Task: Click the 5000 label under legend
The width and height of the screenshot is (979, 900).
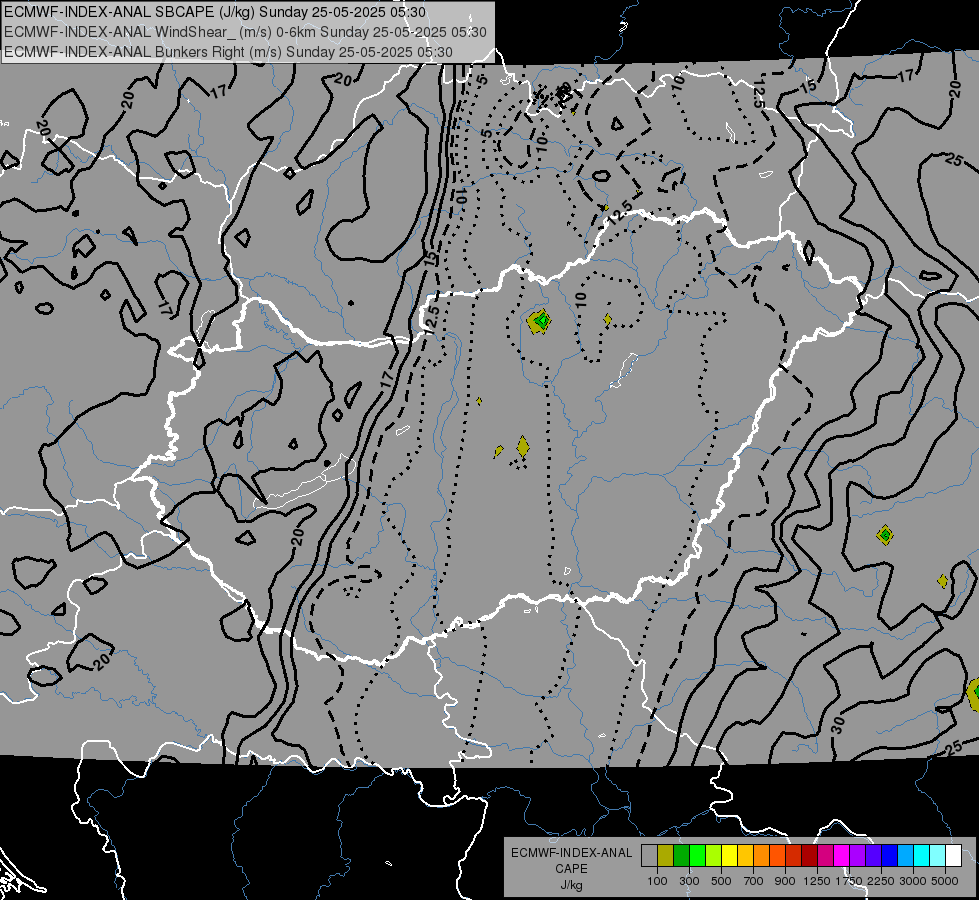Action: point(945,881)
